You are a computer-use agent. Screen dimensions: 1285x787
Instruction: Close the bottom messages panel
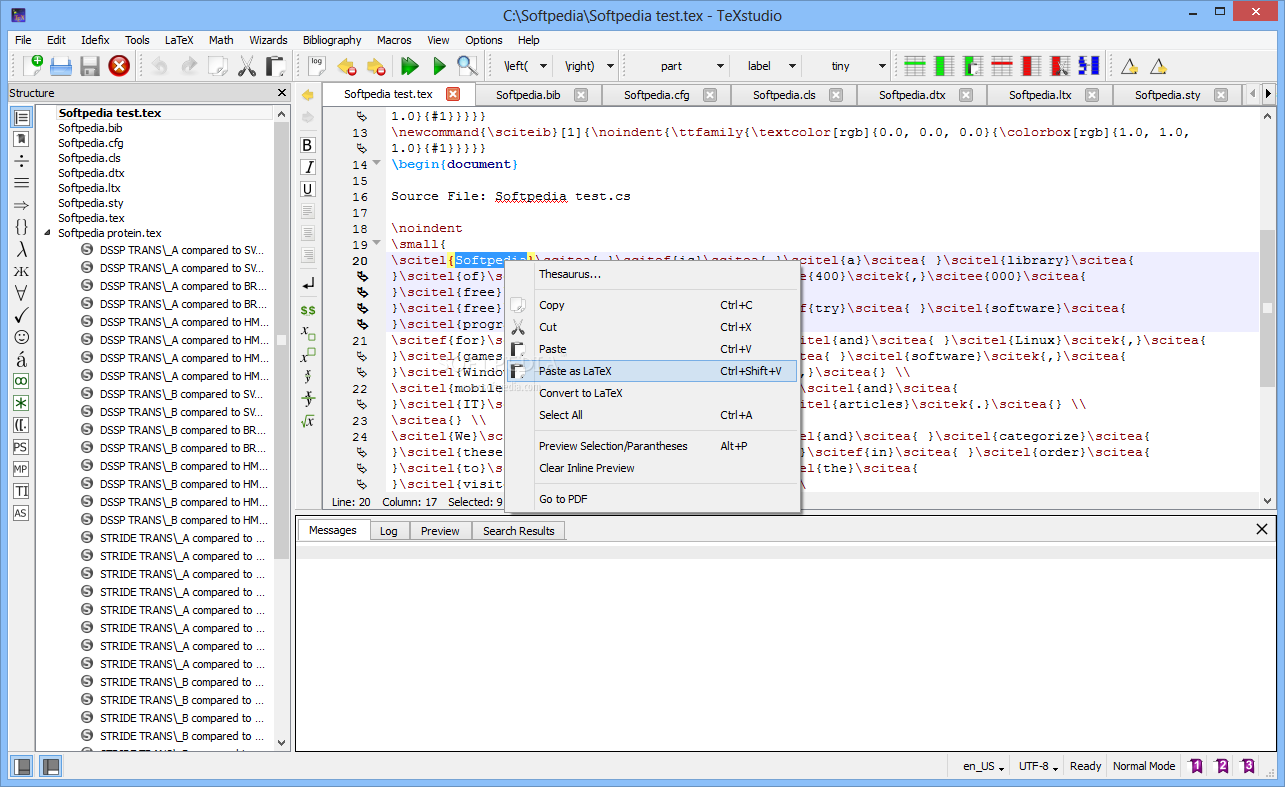click(1262, 529)
